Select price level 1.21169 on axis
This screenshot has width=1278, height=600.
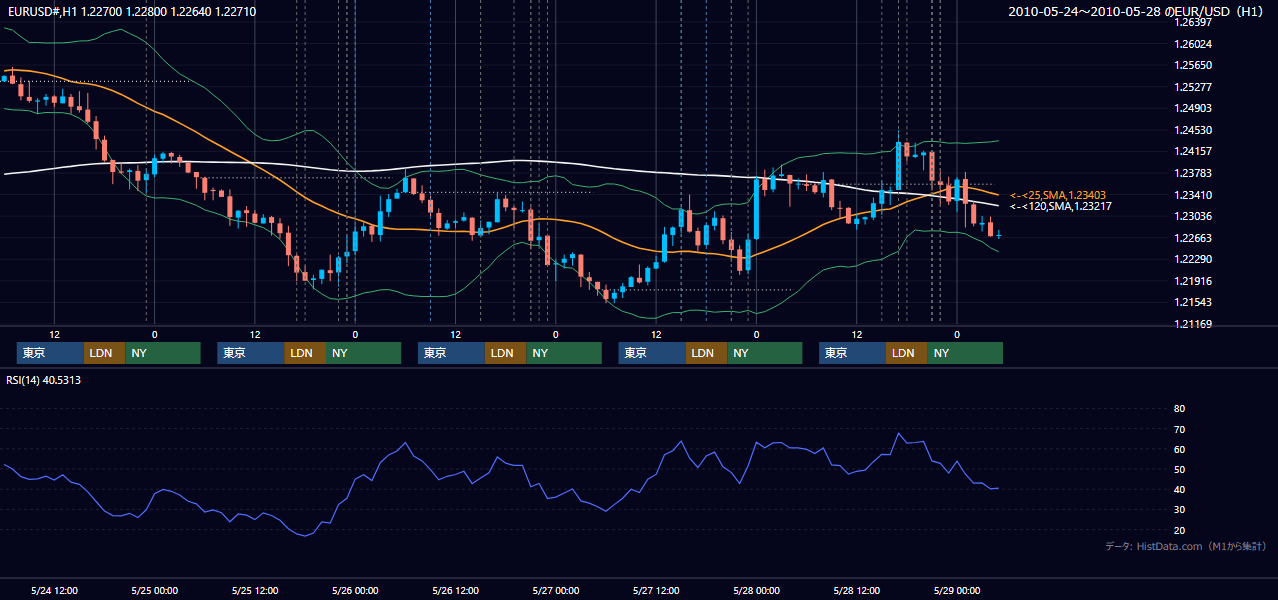1192,324
